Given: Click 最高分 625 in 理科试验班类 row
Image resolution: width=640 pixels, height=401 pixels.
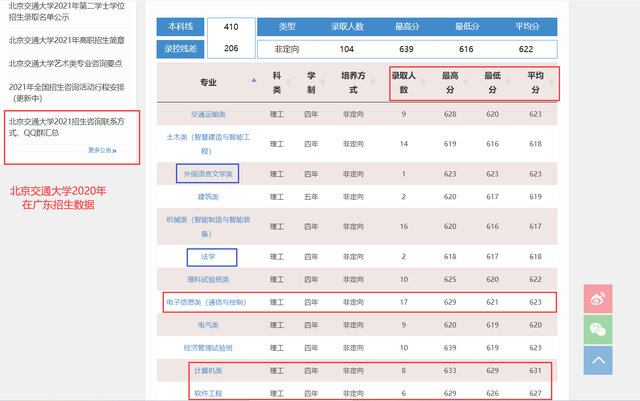Looking at the screenshot, I should (450, 279).
